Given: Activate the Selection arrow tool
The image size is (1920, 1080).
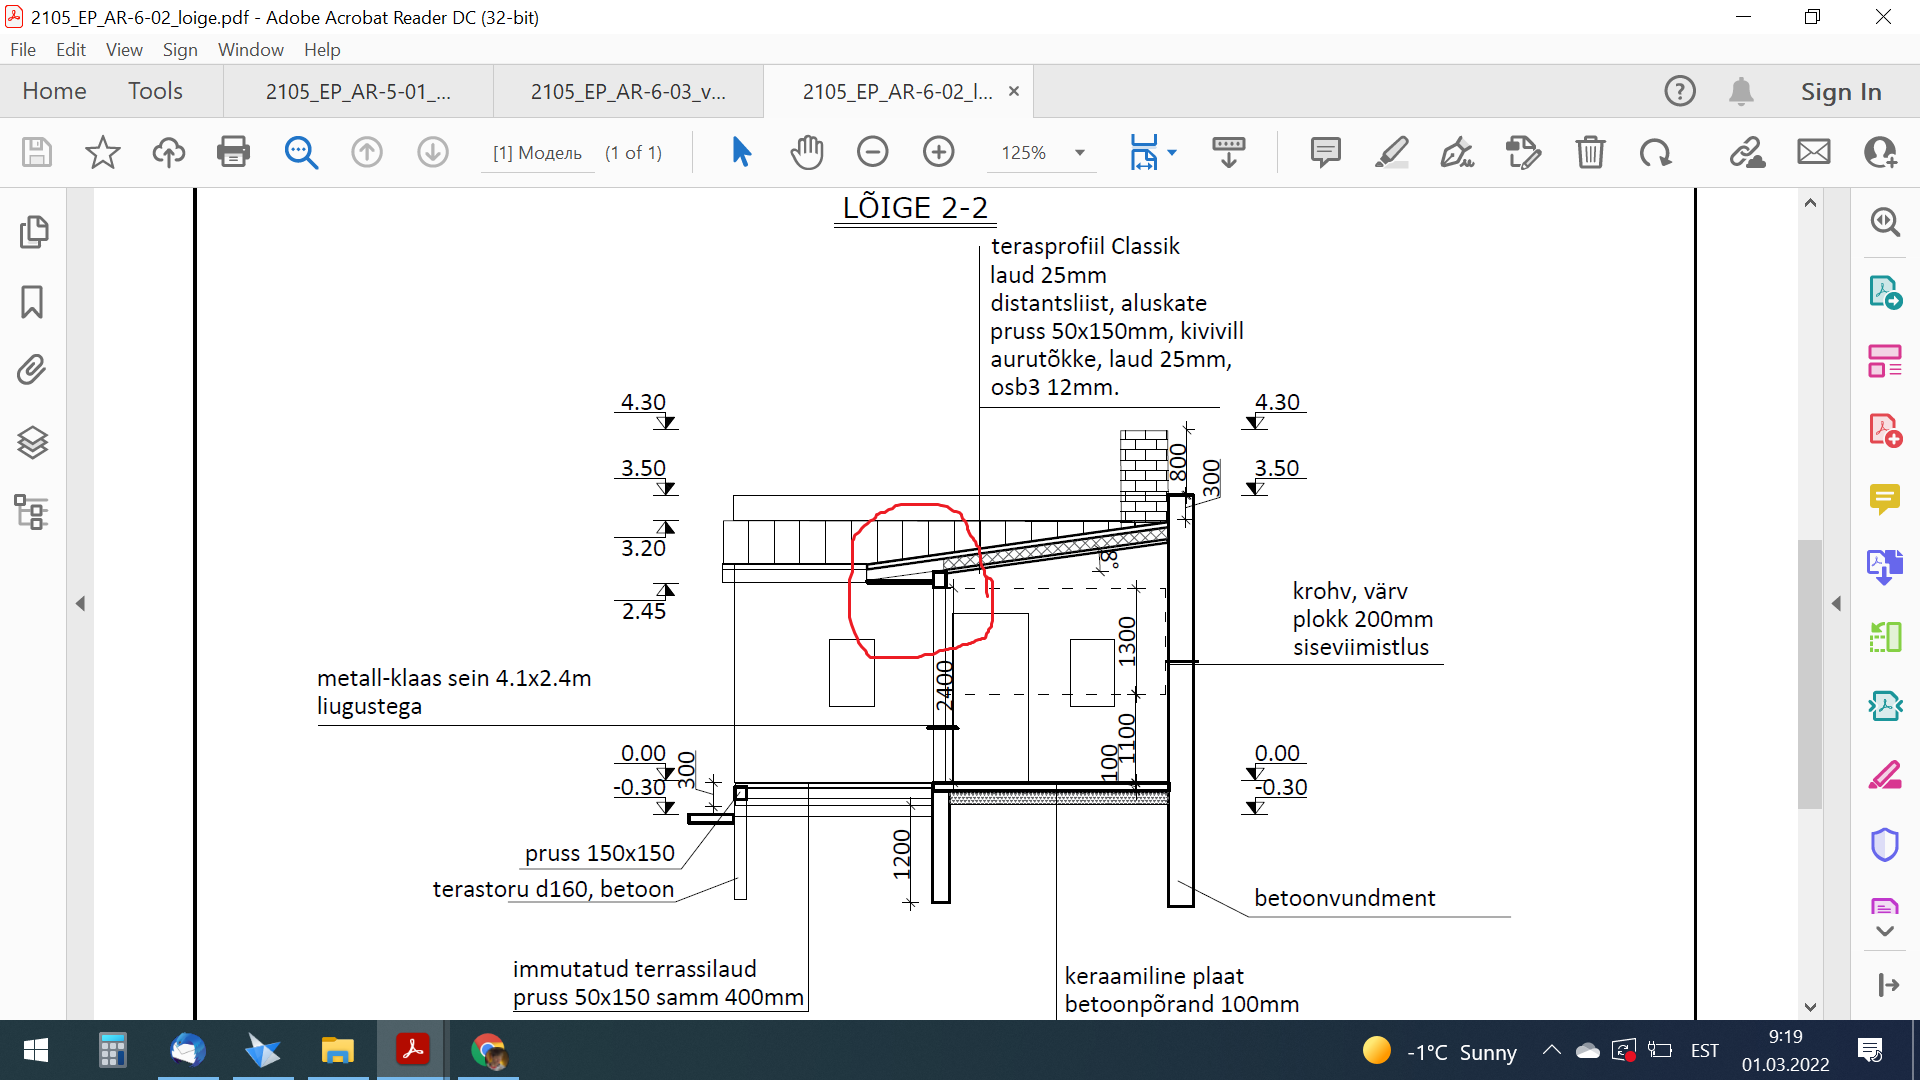Looking at the screenshot, I should click(741, 152).
